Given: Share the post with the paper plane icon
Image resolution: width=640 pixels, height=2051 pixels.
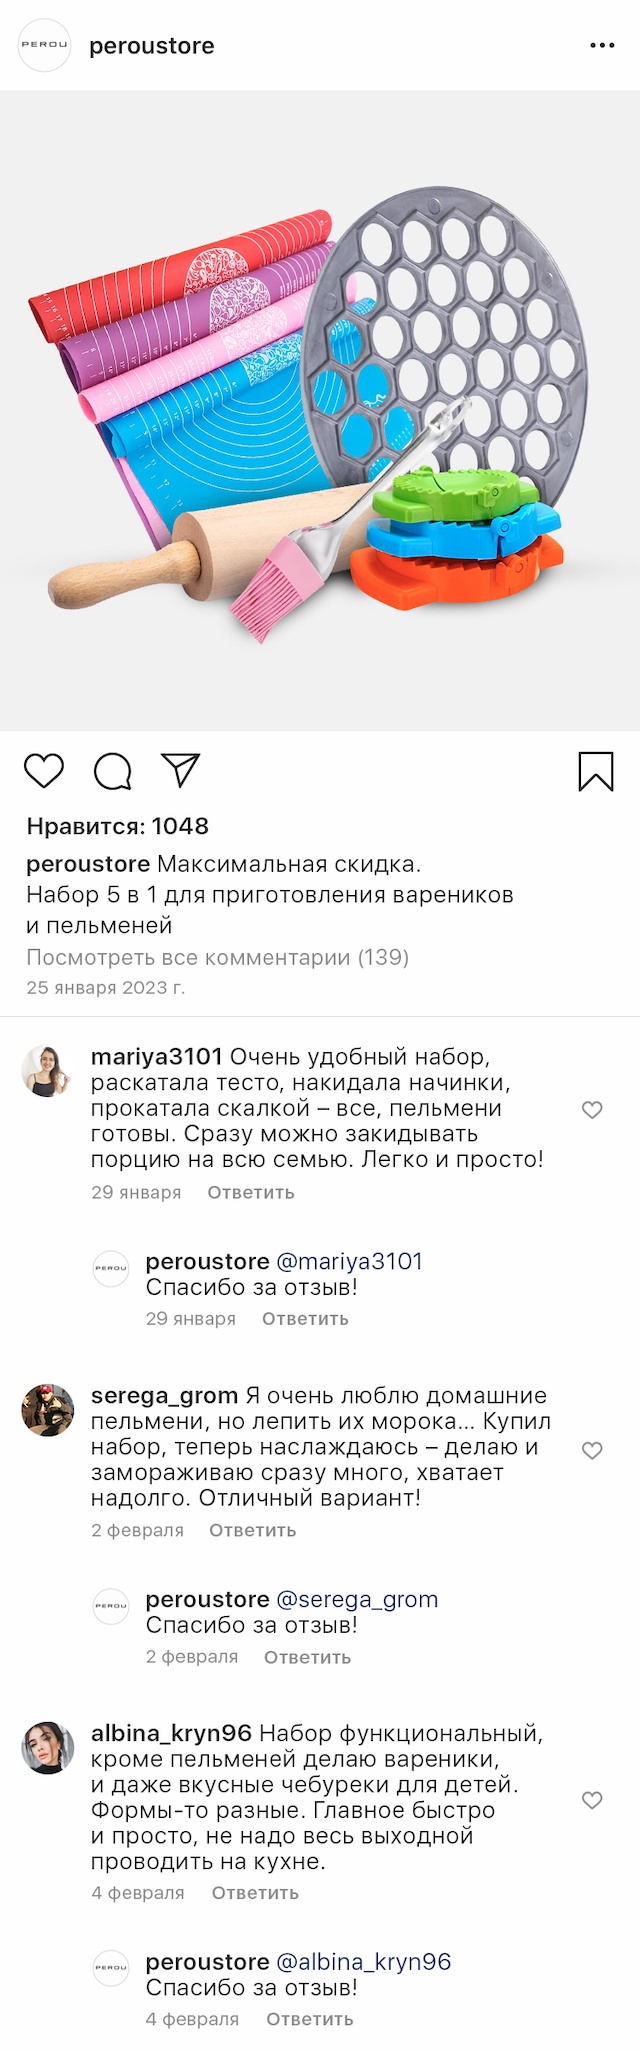Looking at the screenshot, I should point(181,770).
